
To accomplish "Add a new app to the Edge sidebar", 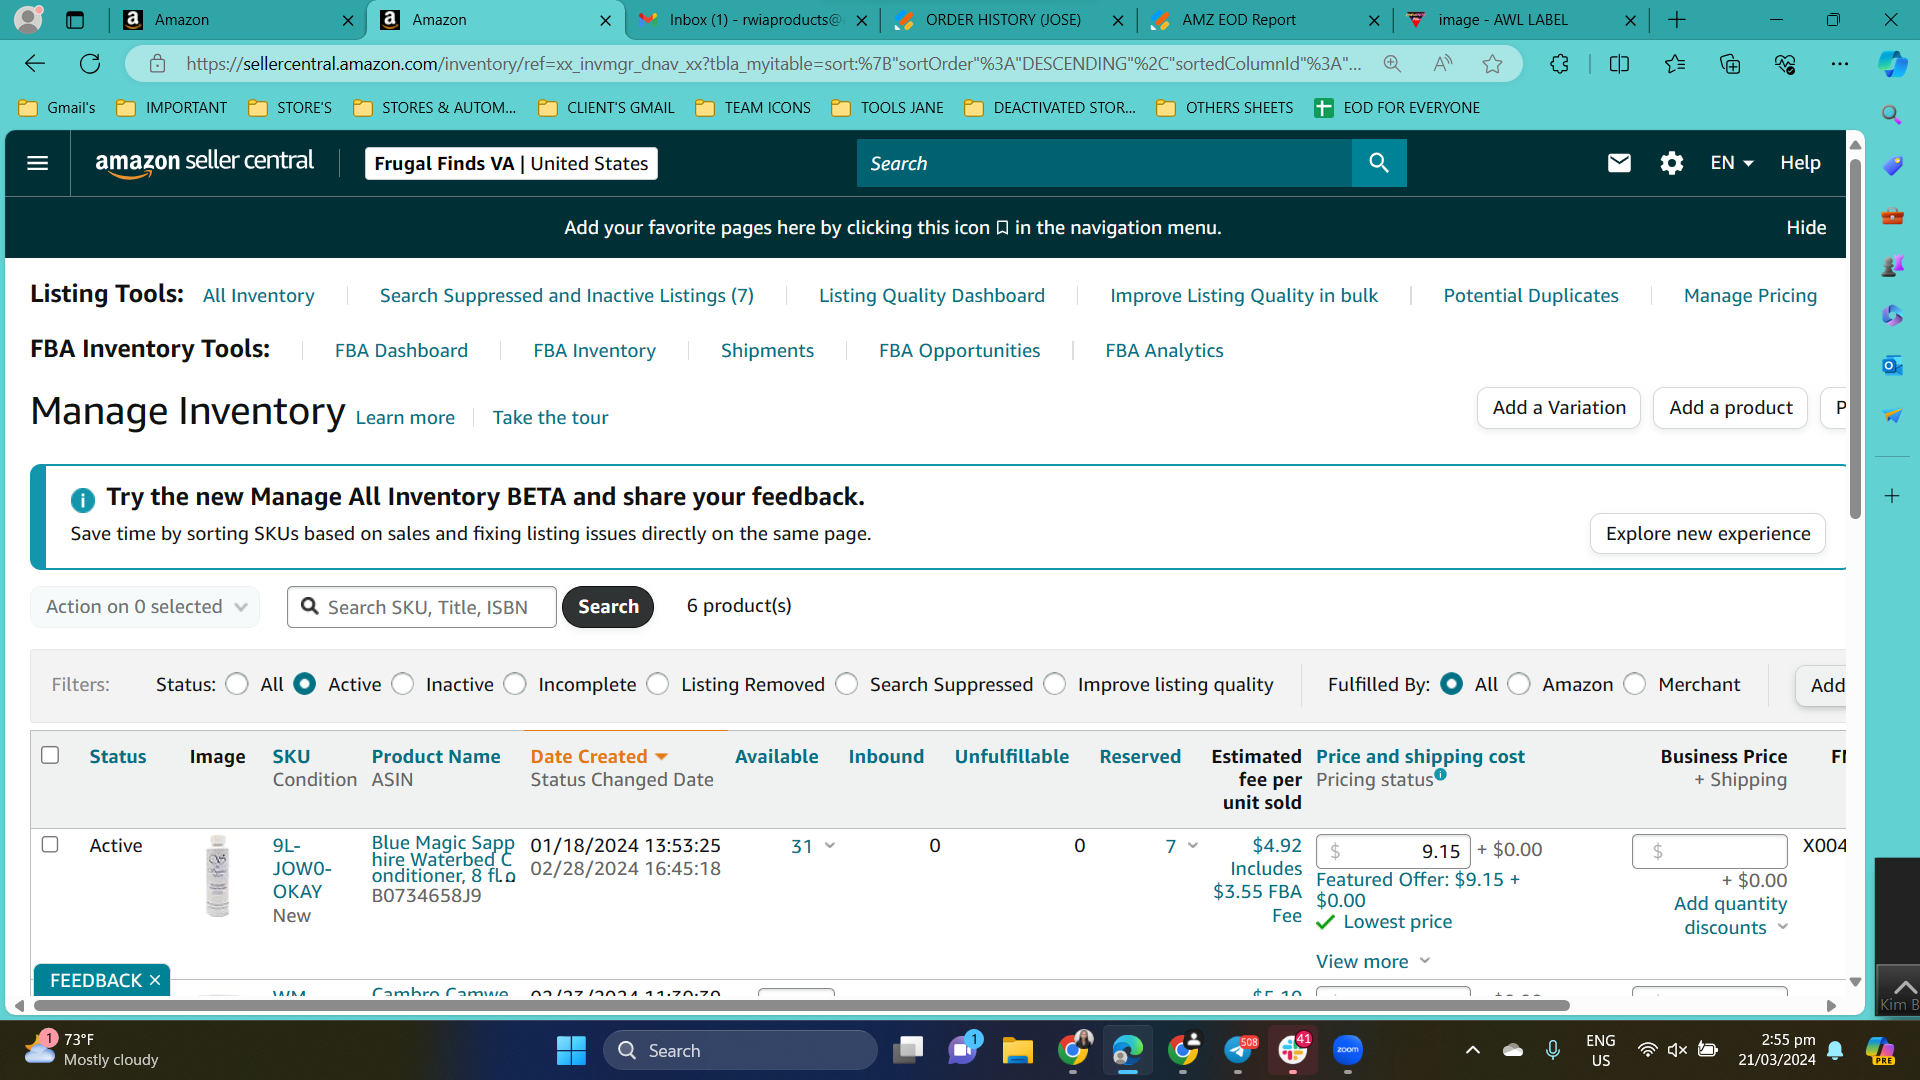I will pyautogui.click(x=1892, y=496).
